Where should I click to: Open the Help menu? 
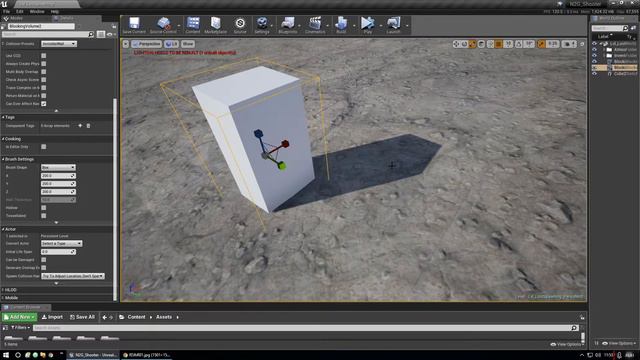[55, 11]
